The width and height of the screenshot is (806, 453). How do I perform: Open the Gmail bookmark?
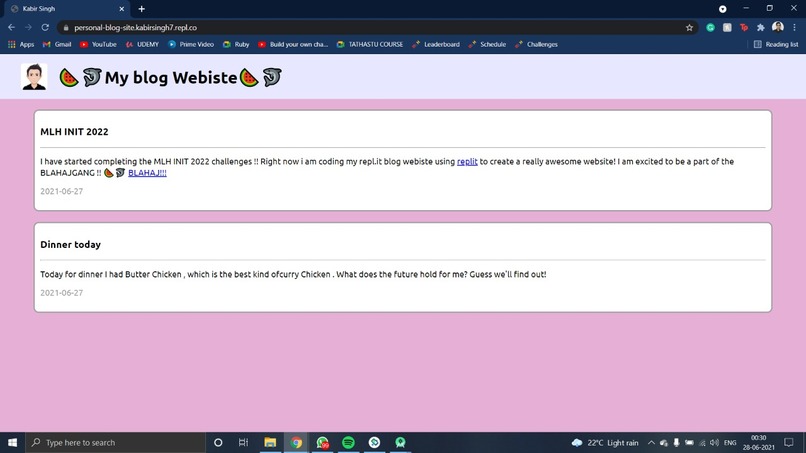tap(57, 45)
